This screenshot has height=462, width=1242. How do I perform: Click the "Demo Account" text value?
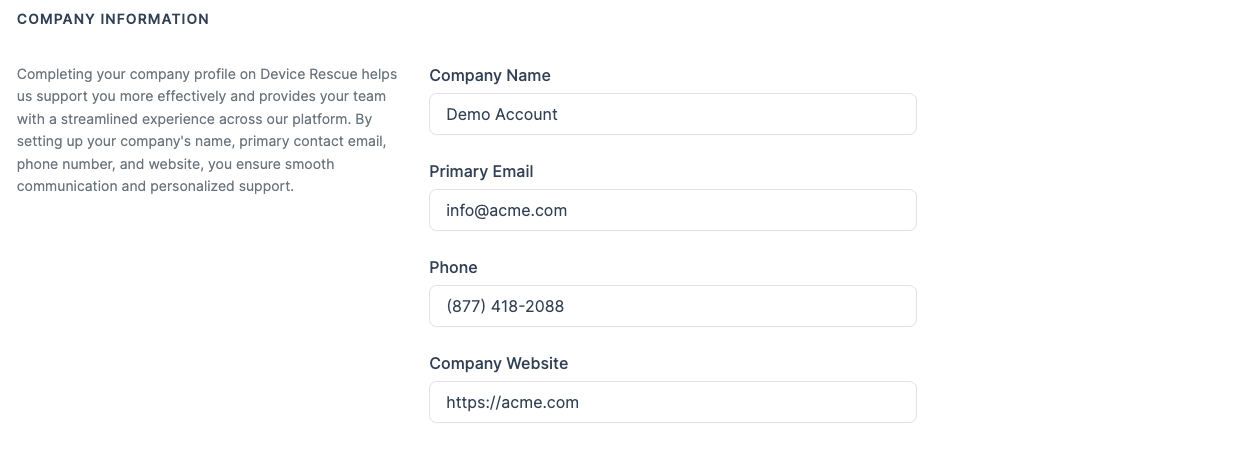tap(502, 114)
